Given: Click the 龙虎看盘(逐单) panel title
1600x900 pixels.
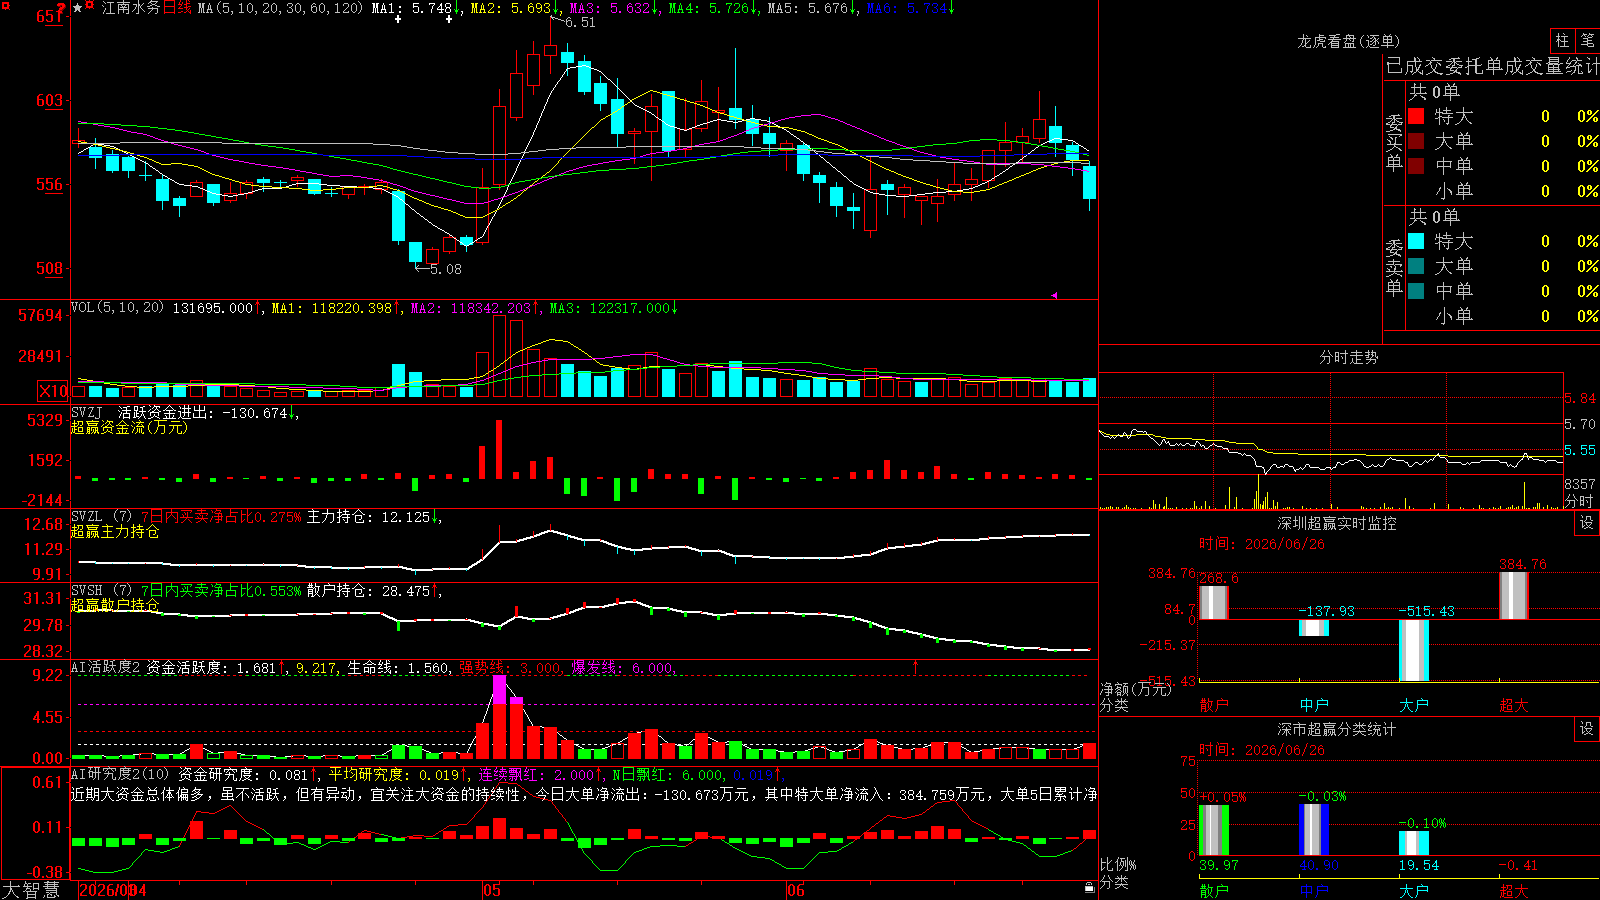Looking at the screenshot, I should click(1348, 41).
